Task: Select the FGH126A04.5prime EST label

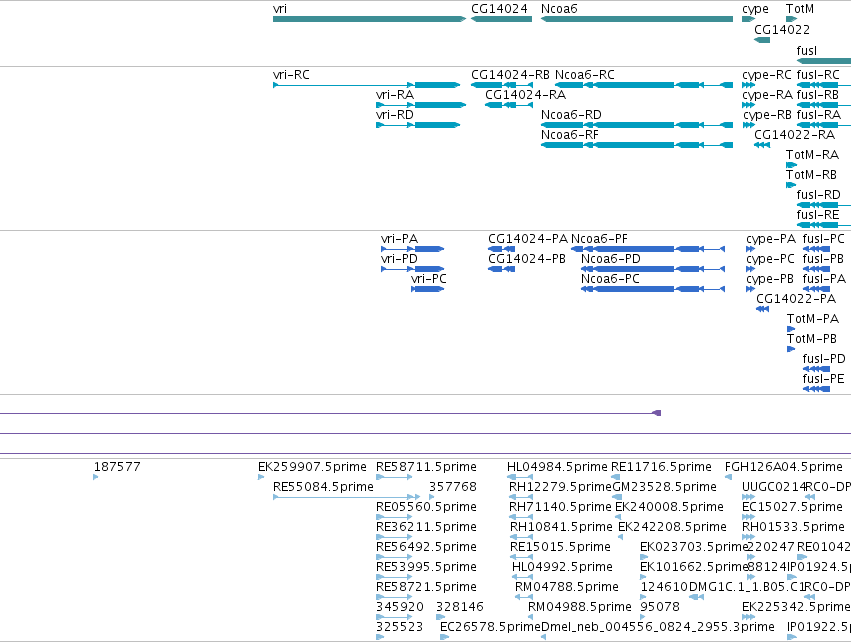Action: 784,467
